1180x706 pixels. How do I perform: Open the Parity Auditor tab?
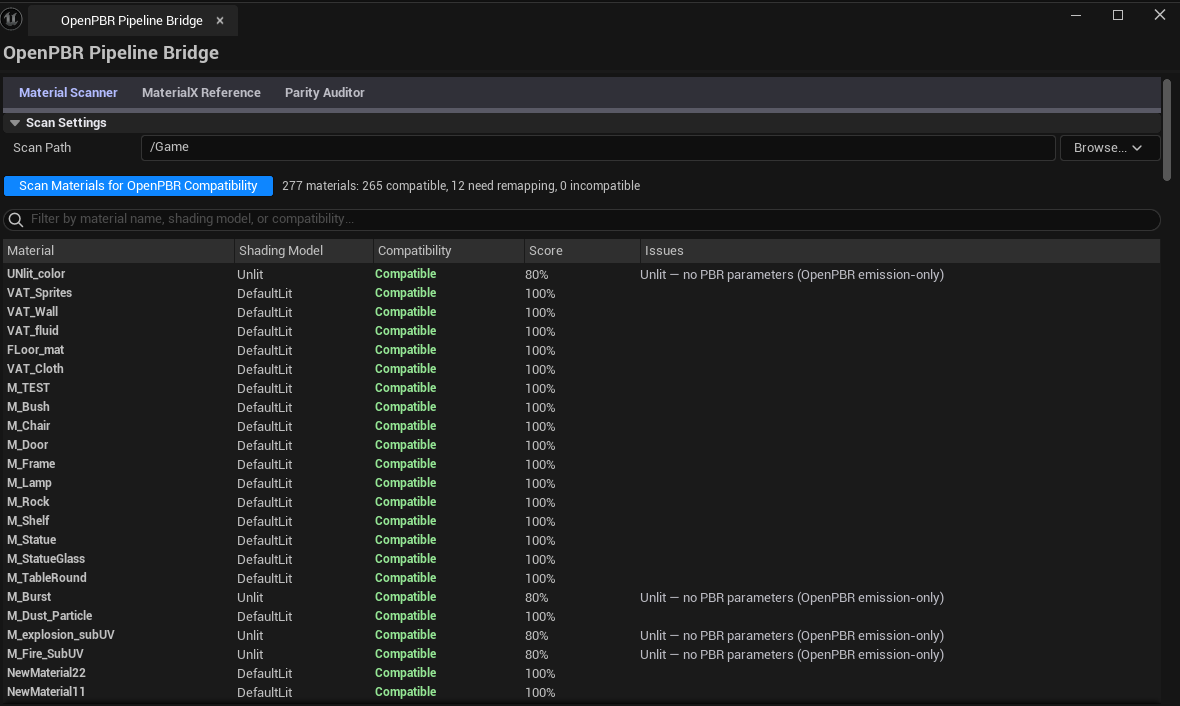click(324, 93)
